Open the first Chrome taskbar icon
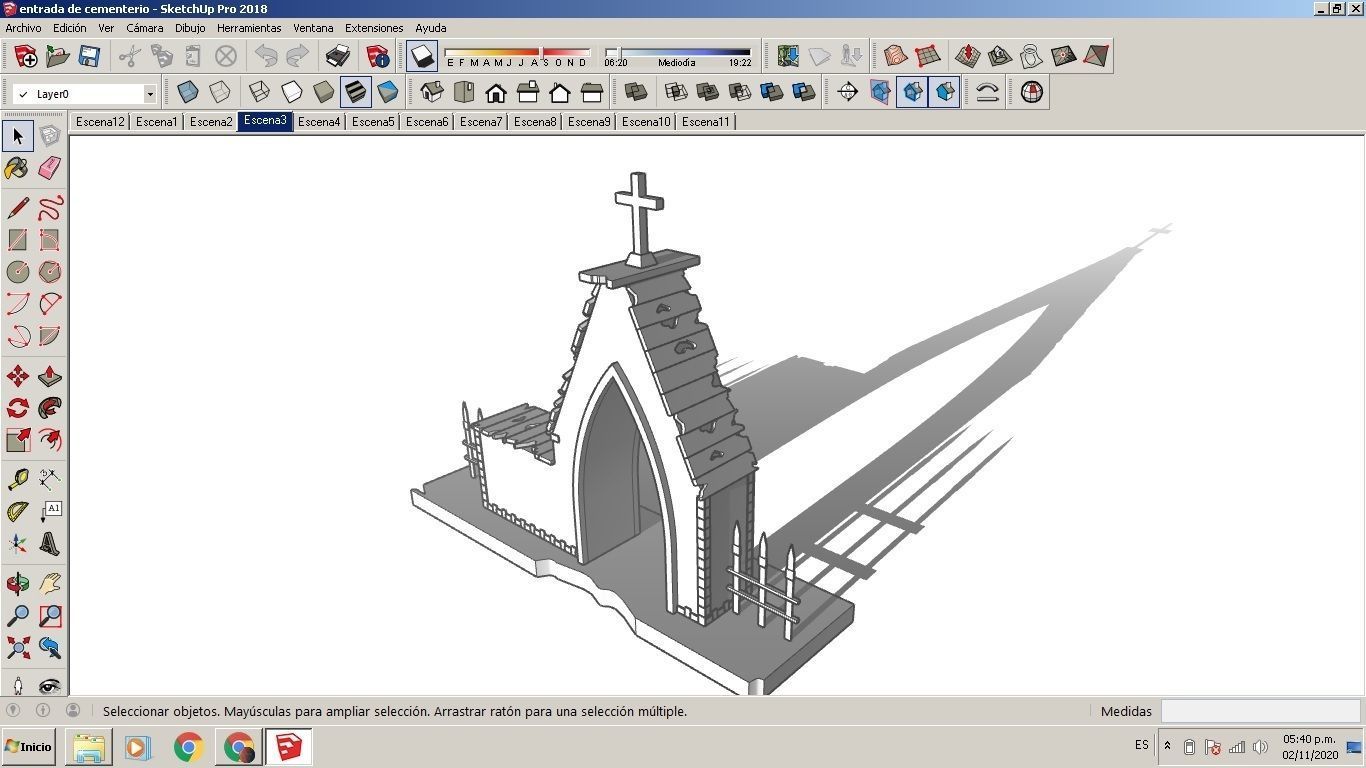 [188, 747]
